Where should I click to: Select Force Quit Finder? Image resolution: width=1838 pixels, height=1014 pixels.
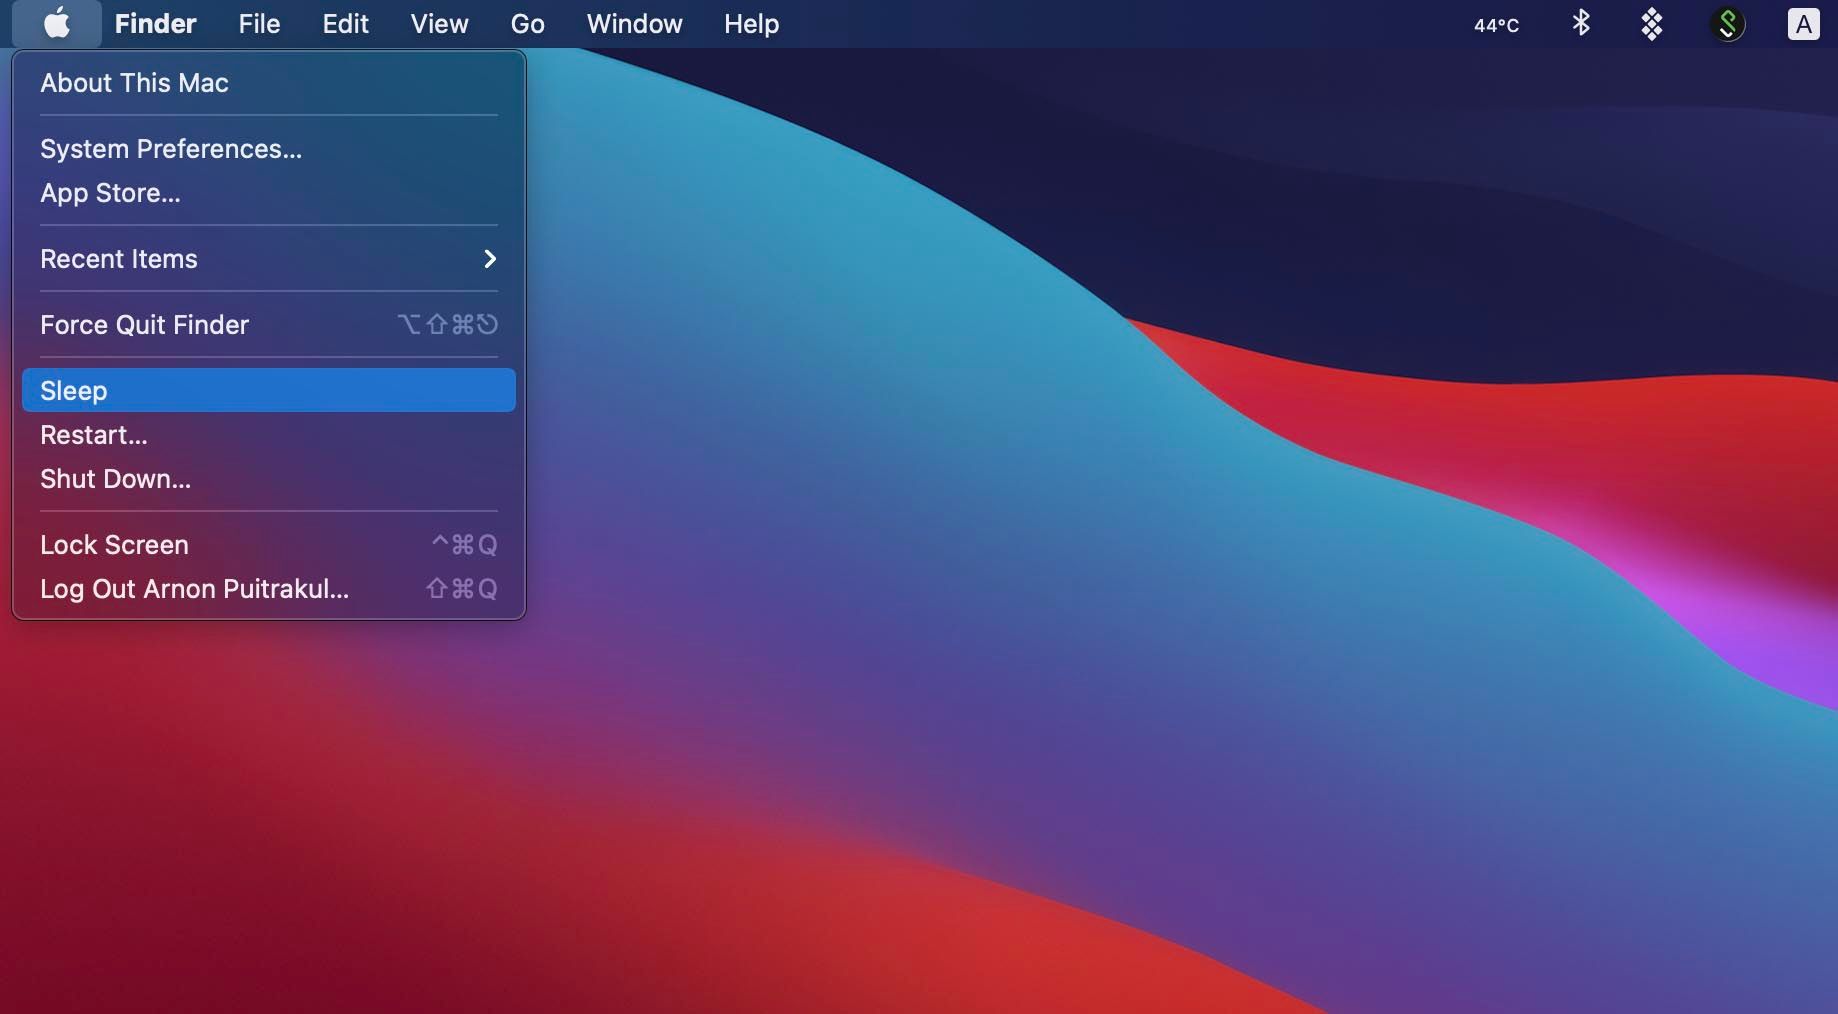tap(269, 325)
